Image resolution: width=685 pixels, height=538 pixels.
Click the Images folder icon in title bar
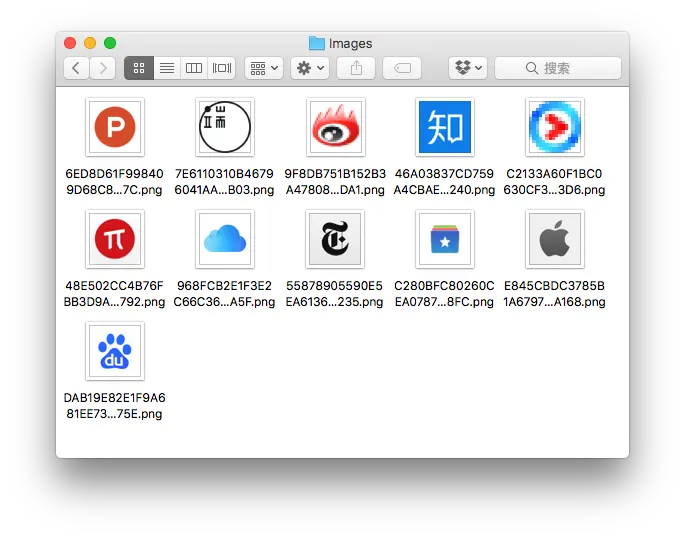[317, 43]
